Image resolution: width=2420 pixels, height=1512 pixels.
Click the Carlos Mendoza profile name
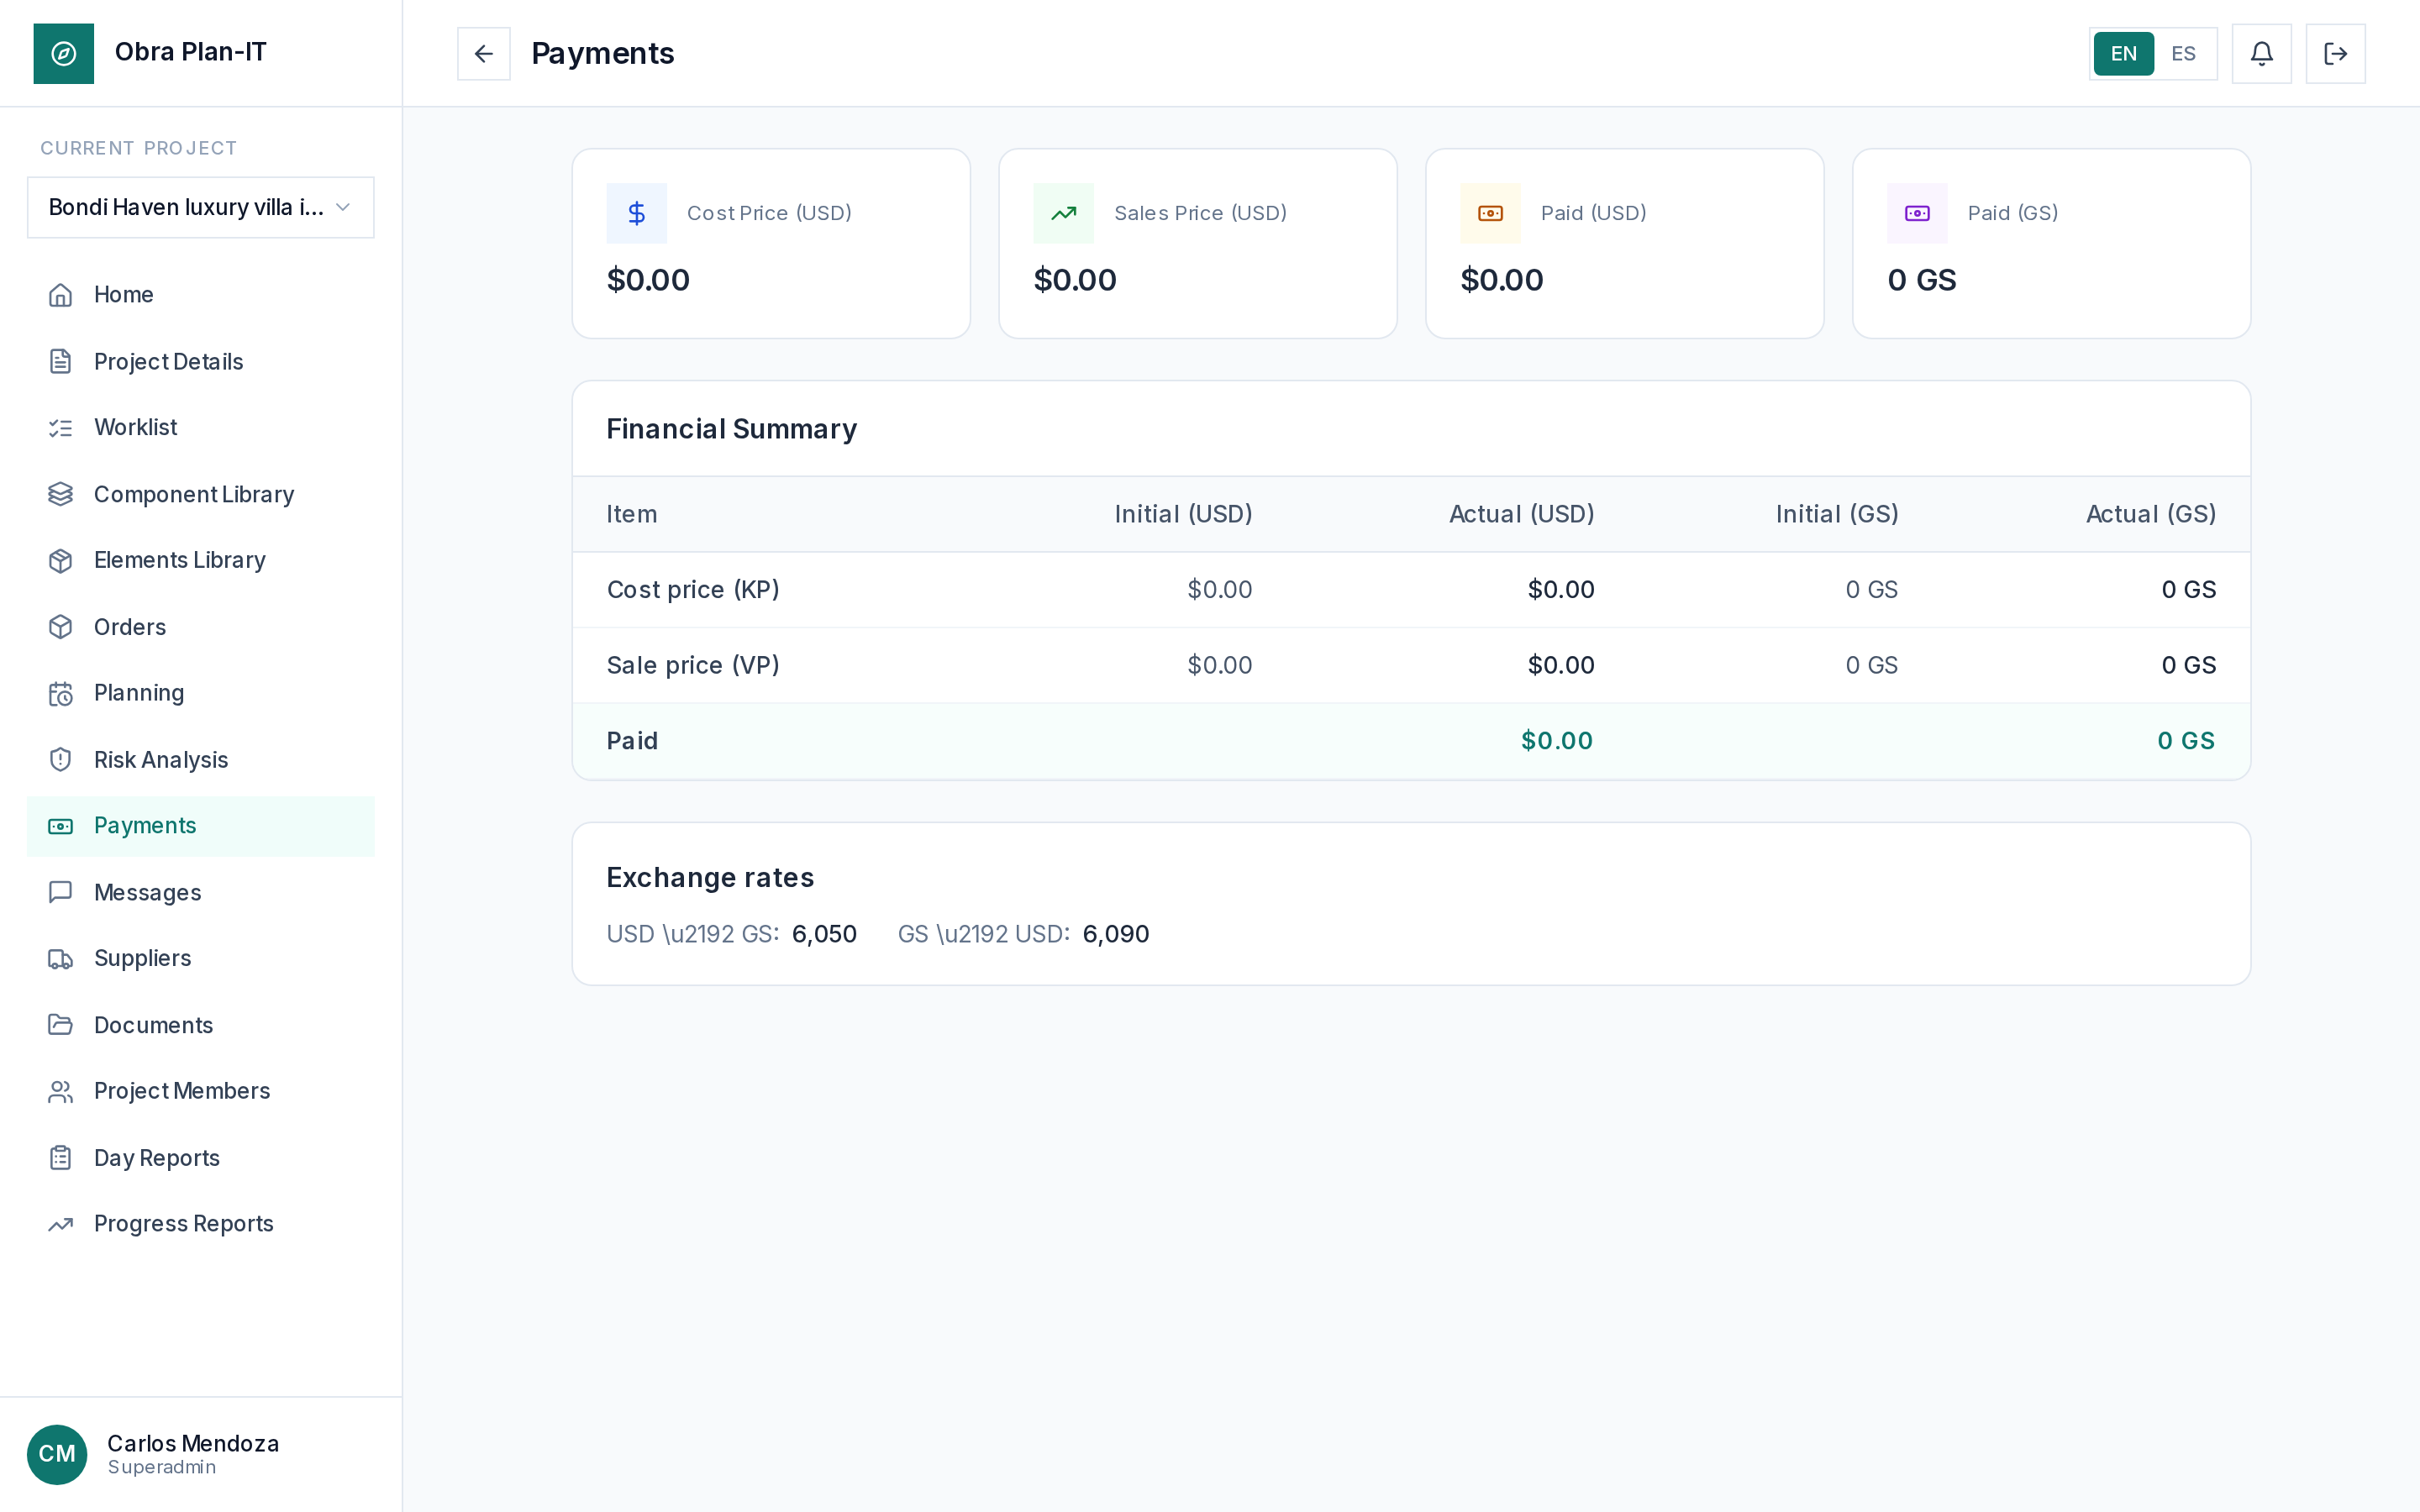click(x=193, y=1443)
